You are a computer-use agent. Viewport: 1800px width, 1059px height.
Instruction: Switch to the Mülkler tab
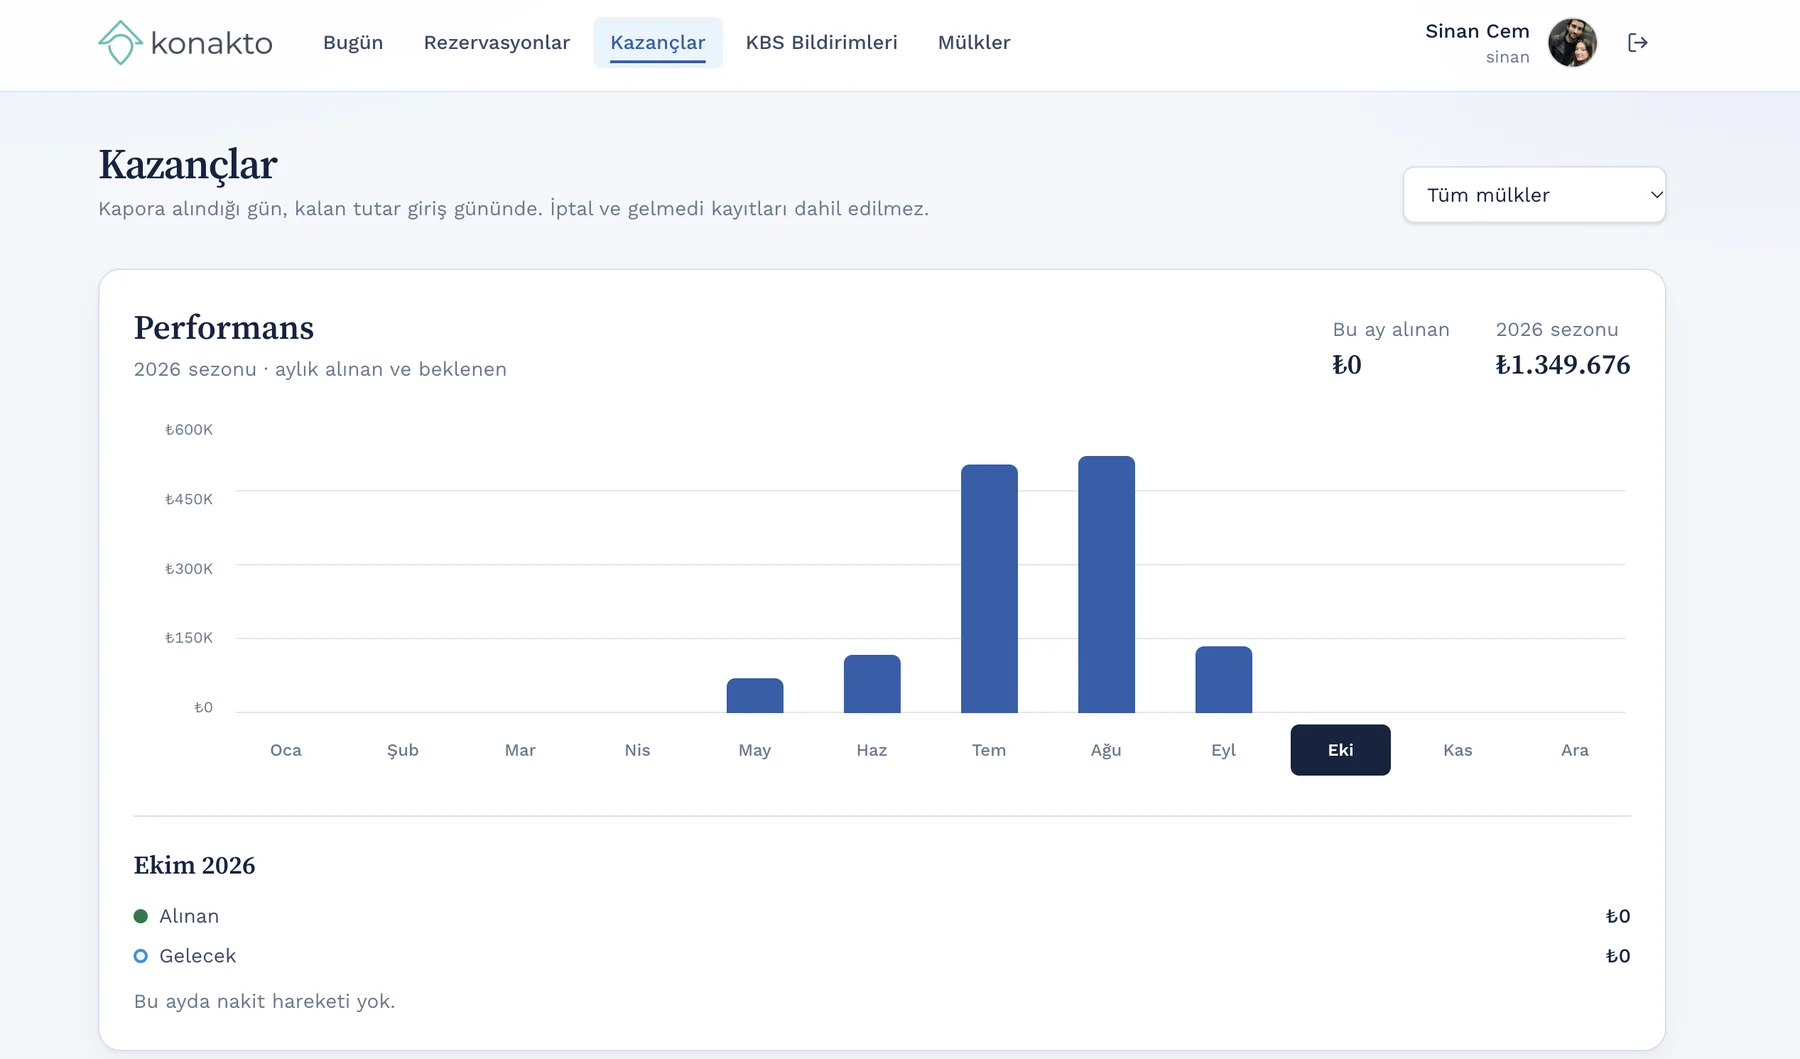(974, 42)
